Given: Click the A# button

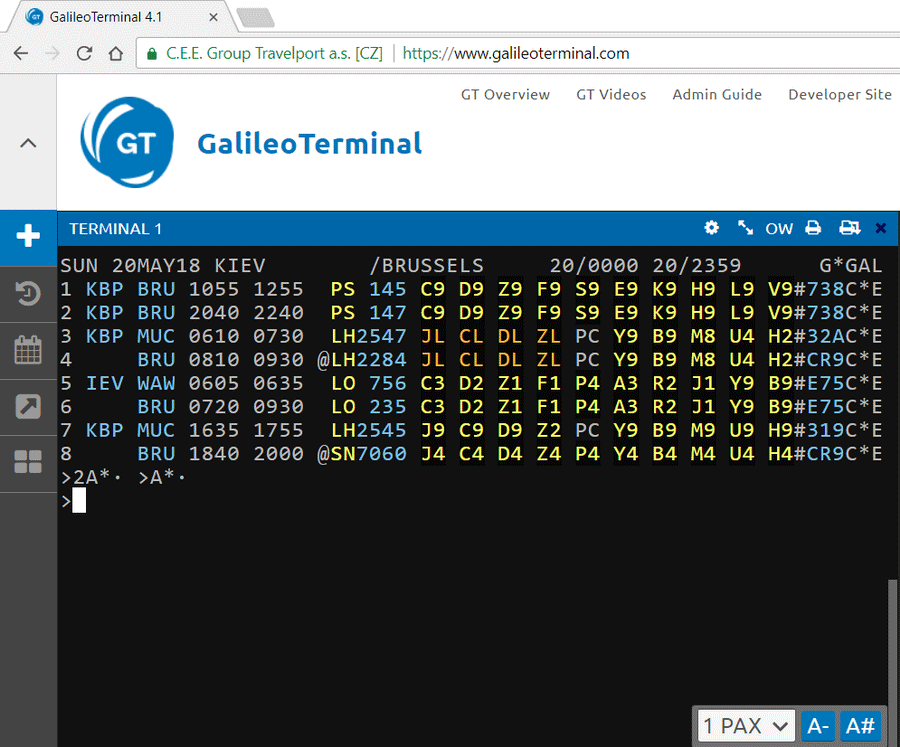Looking at the screenshot, I should coord(860,726).
